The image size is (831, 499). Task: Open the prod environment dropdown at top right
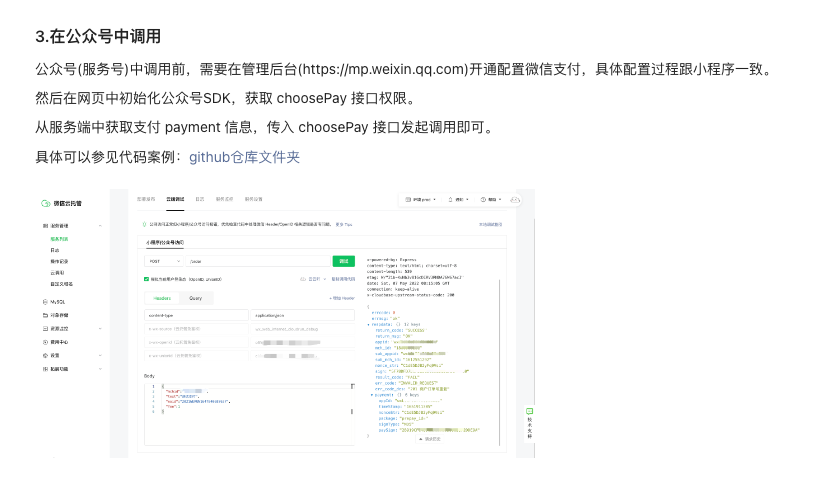coord(420,200)
